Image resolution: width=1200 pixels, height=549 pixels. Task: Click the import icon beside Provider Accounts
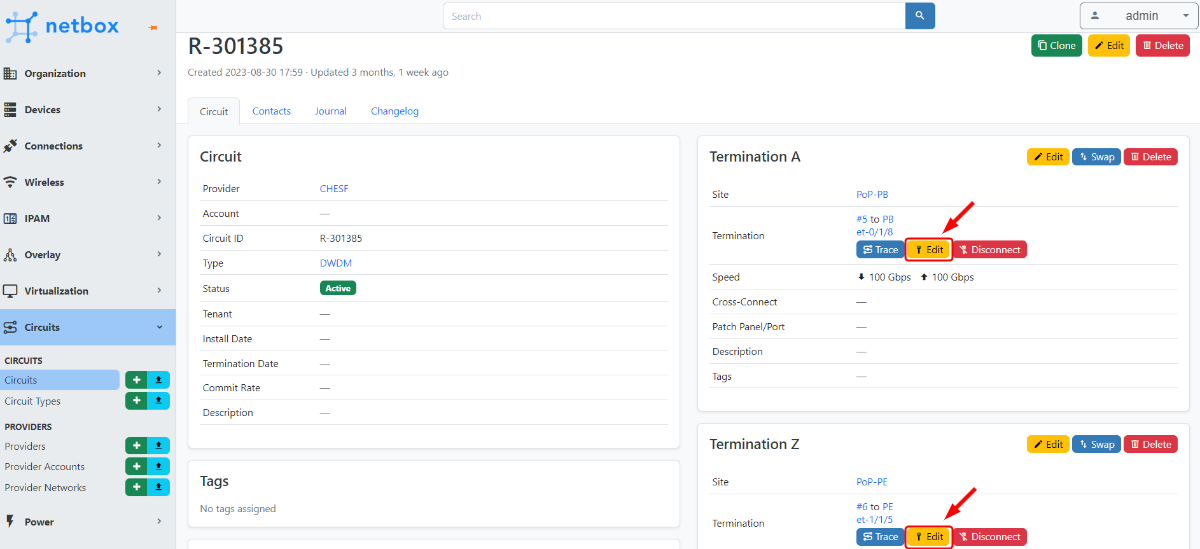point(159,467)
